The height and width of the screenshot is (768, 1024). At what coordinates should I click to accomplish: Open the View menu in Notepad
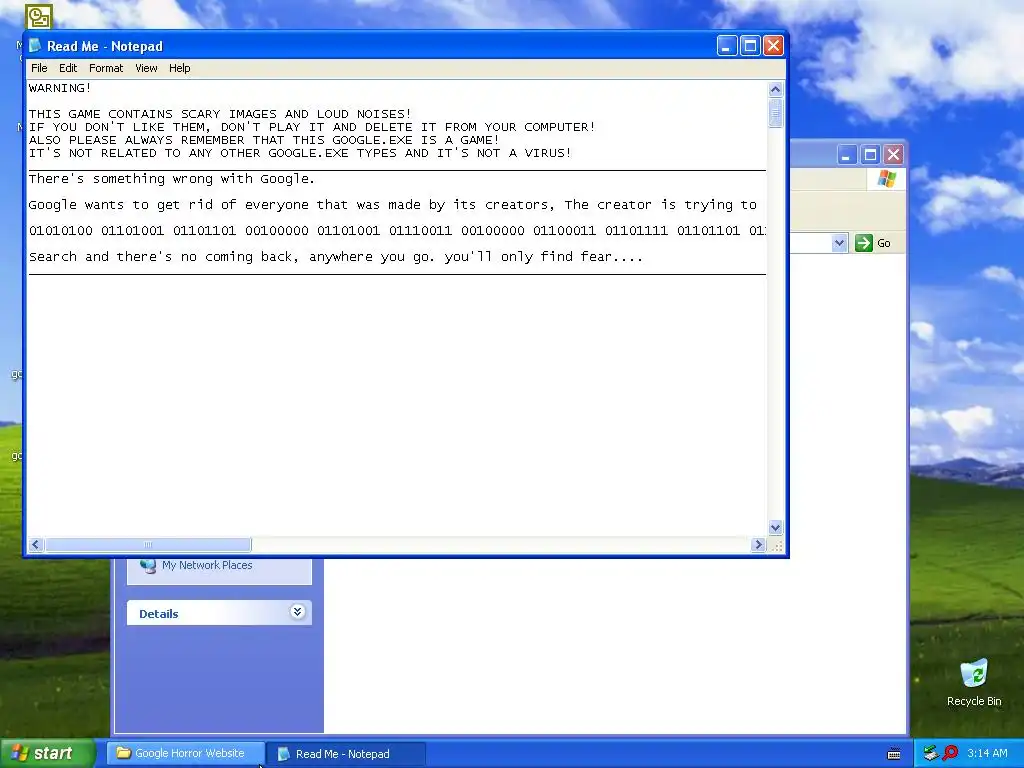point(146,68)
